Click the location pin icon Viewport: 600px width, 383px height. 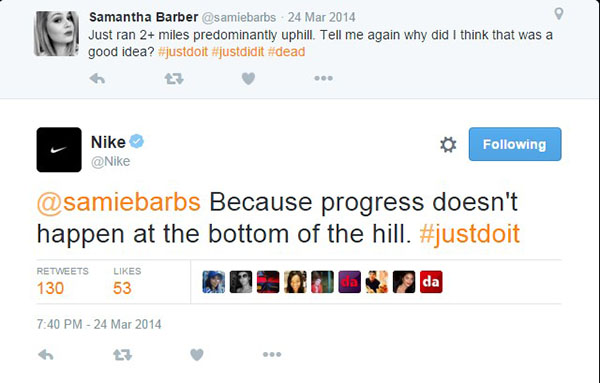pos(559,14)
